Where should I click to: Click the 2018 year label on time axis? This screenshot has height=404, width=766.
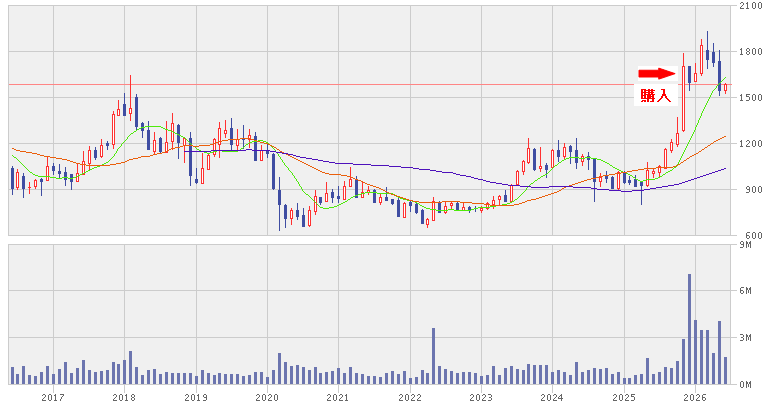(124, 397)
